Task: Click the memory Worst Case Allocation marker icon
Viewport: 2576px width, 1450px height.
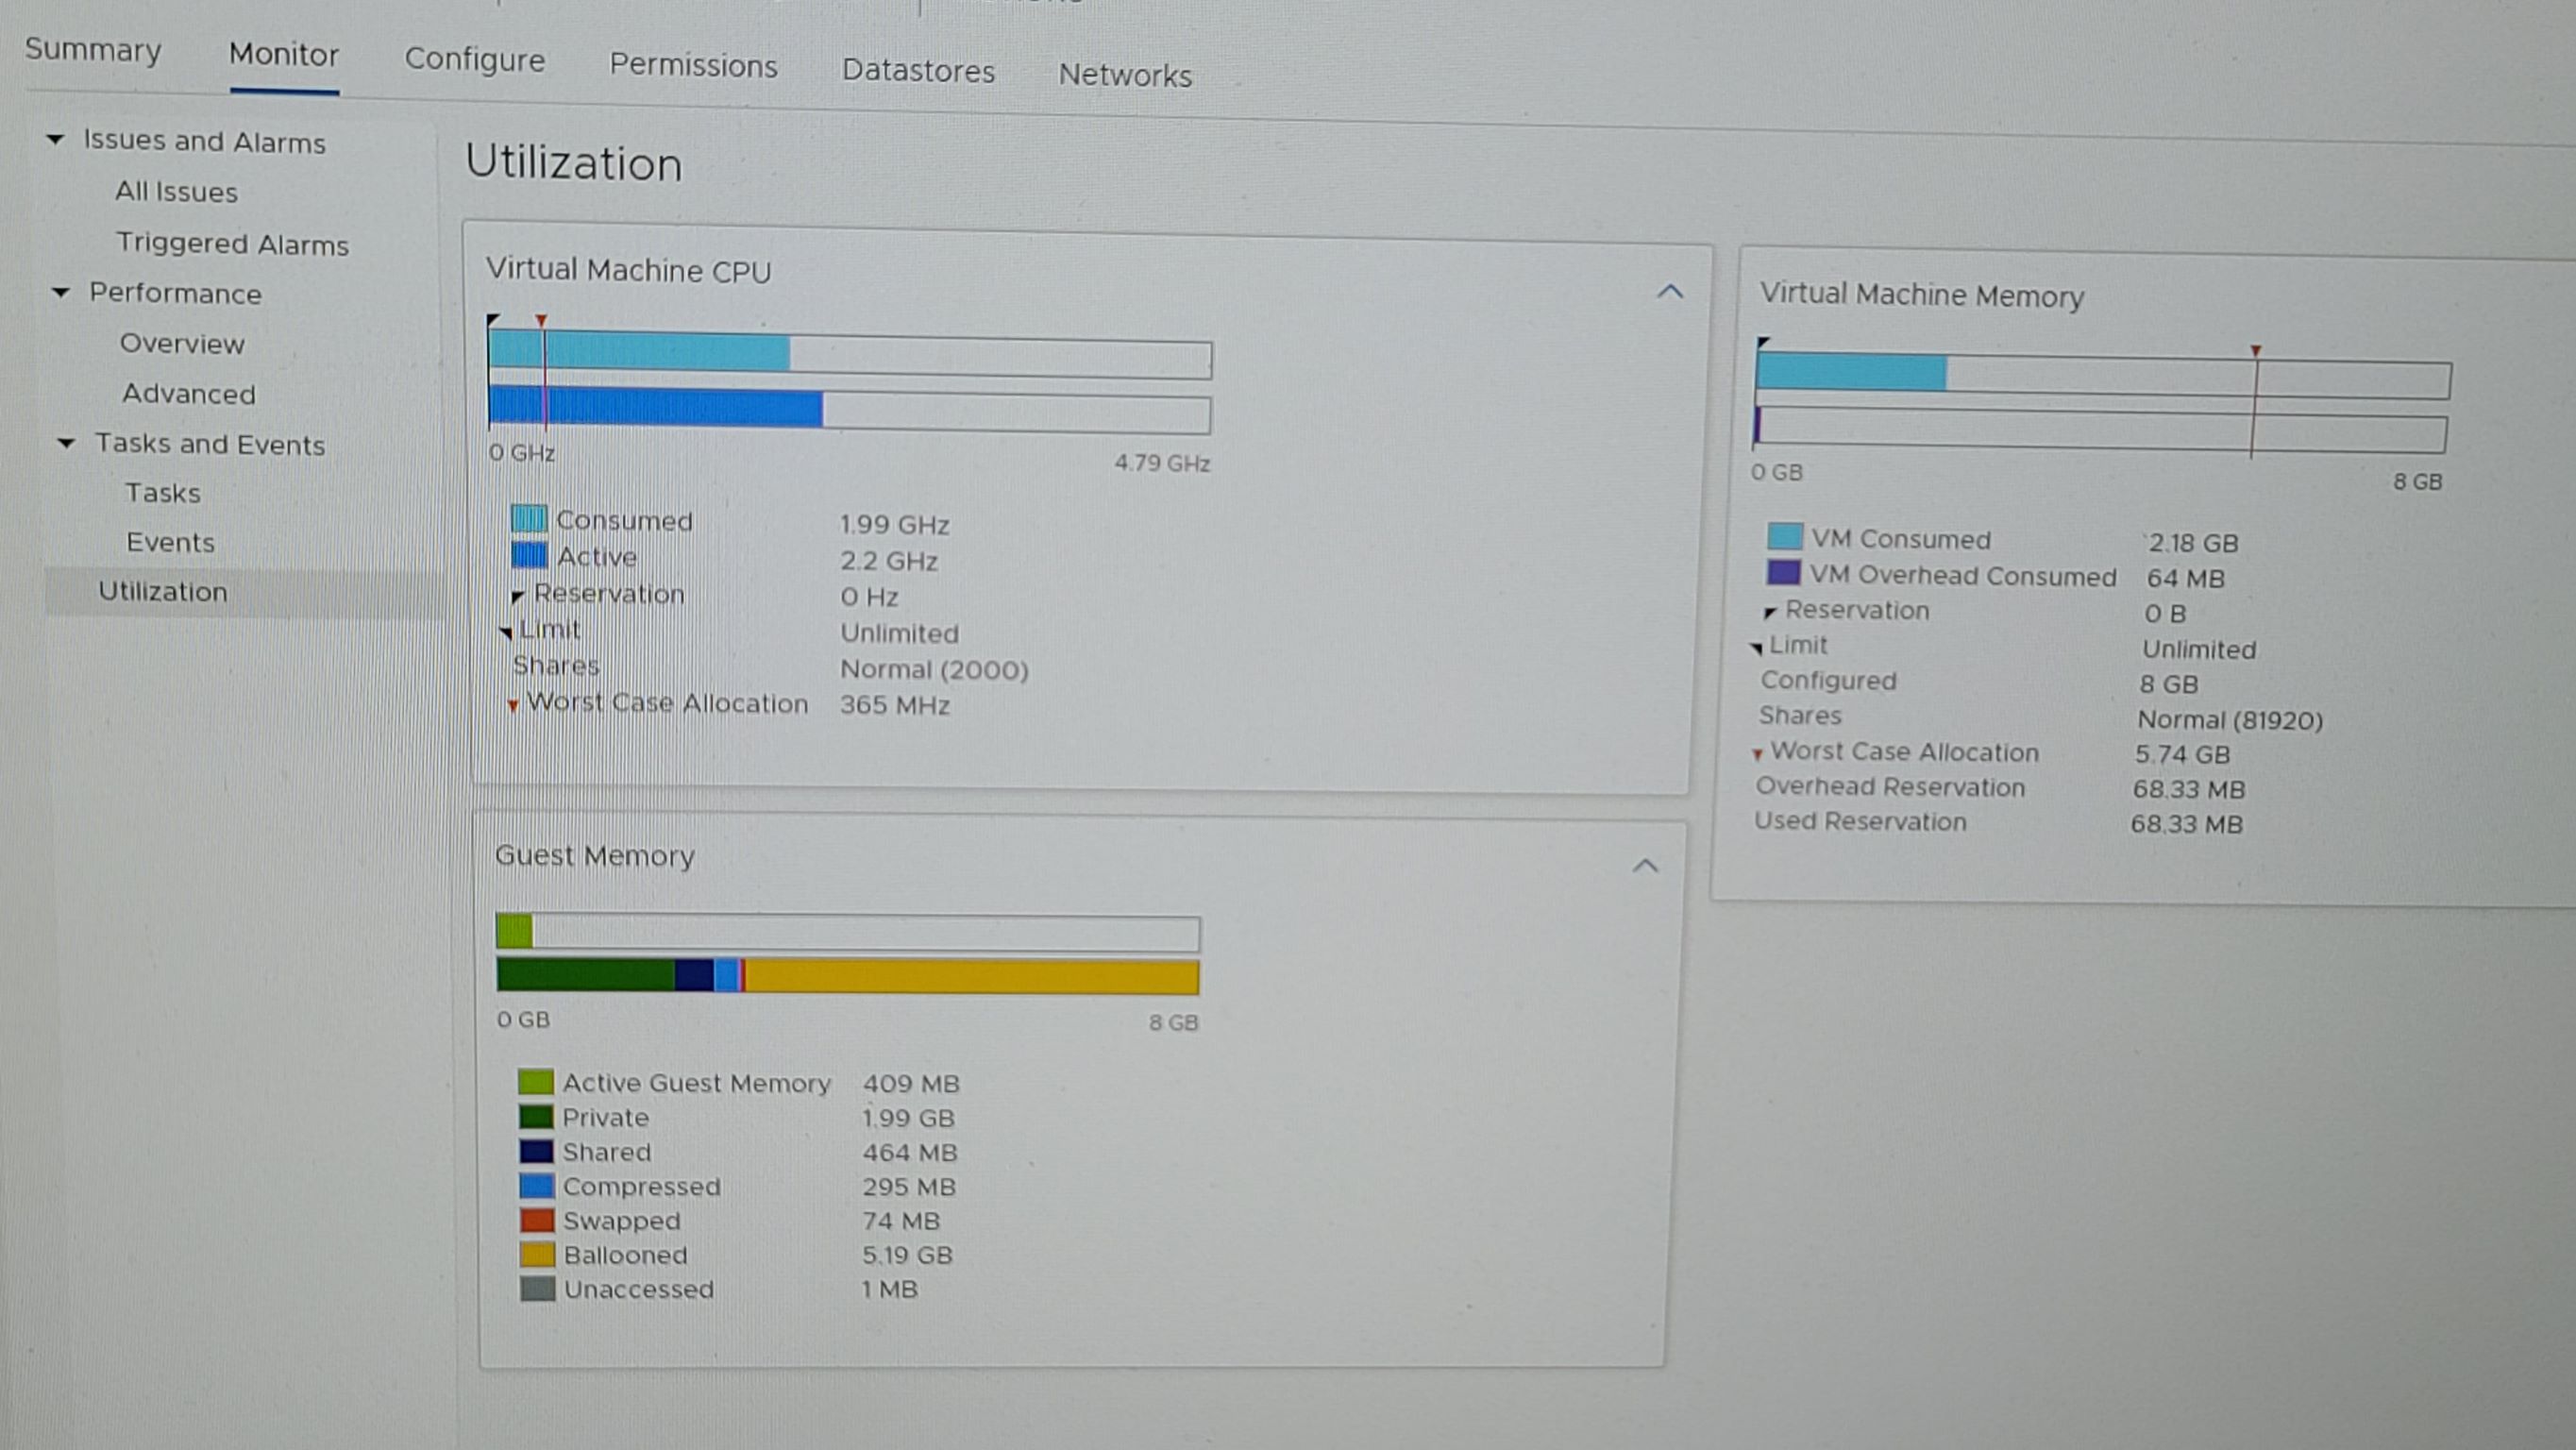Action: click(x=1757, y=754)
